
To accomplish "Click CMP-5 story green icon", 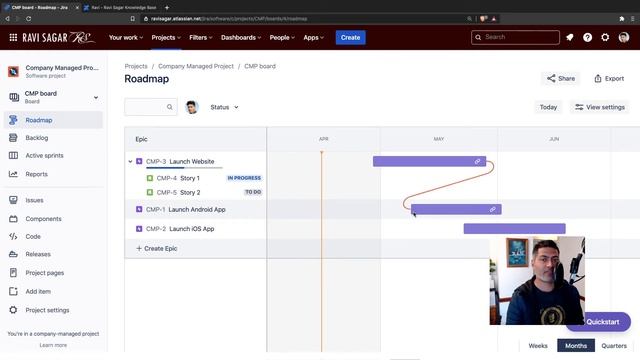I will [x=150, y=192].
